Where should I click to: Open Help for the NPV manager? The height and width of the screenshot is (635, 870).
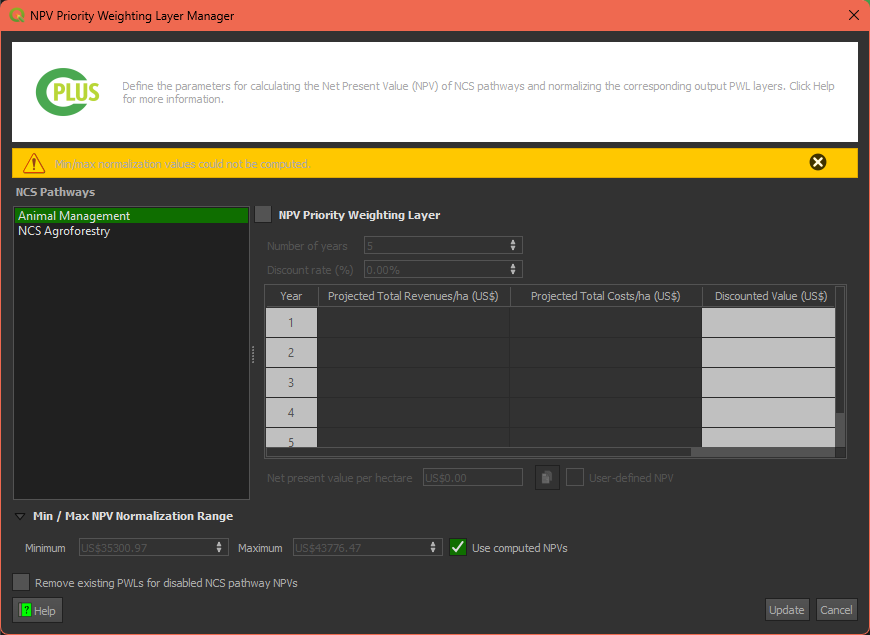[x=38, y=611]
